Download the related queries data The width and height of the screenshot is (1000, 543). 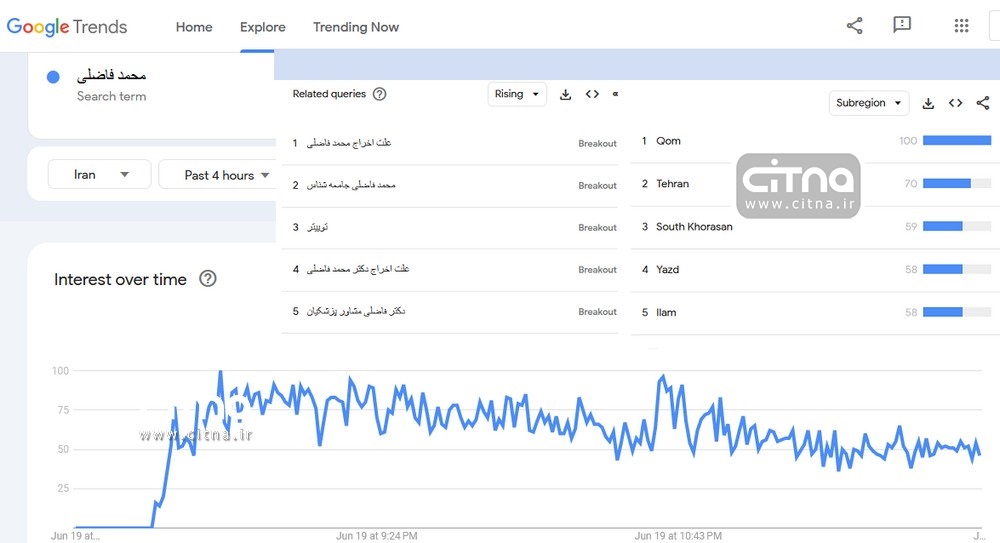coord(565,94)
